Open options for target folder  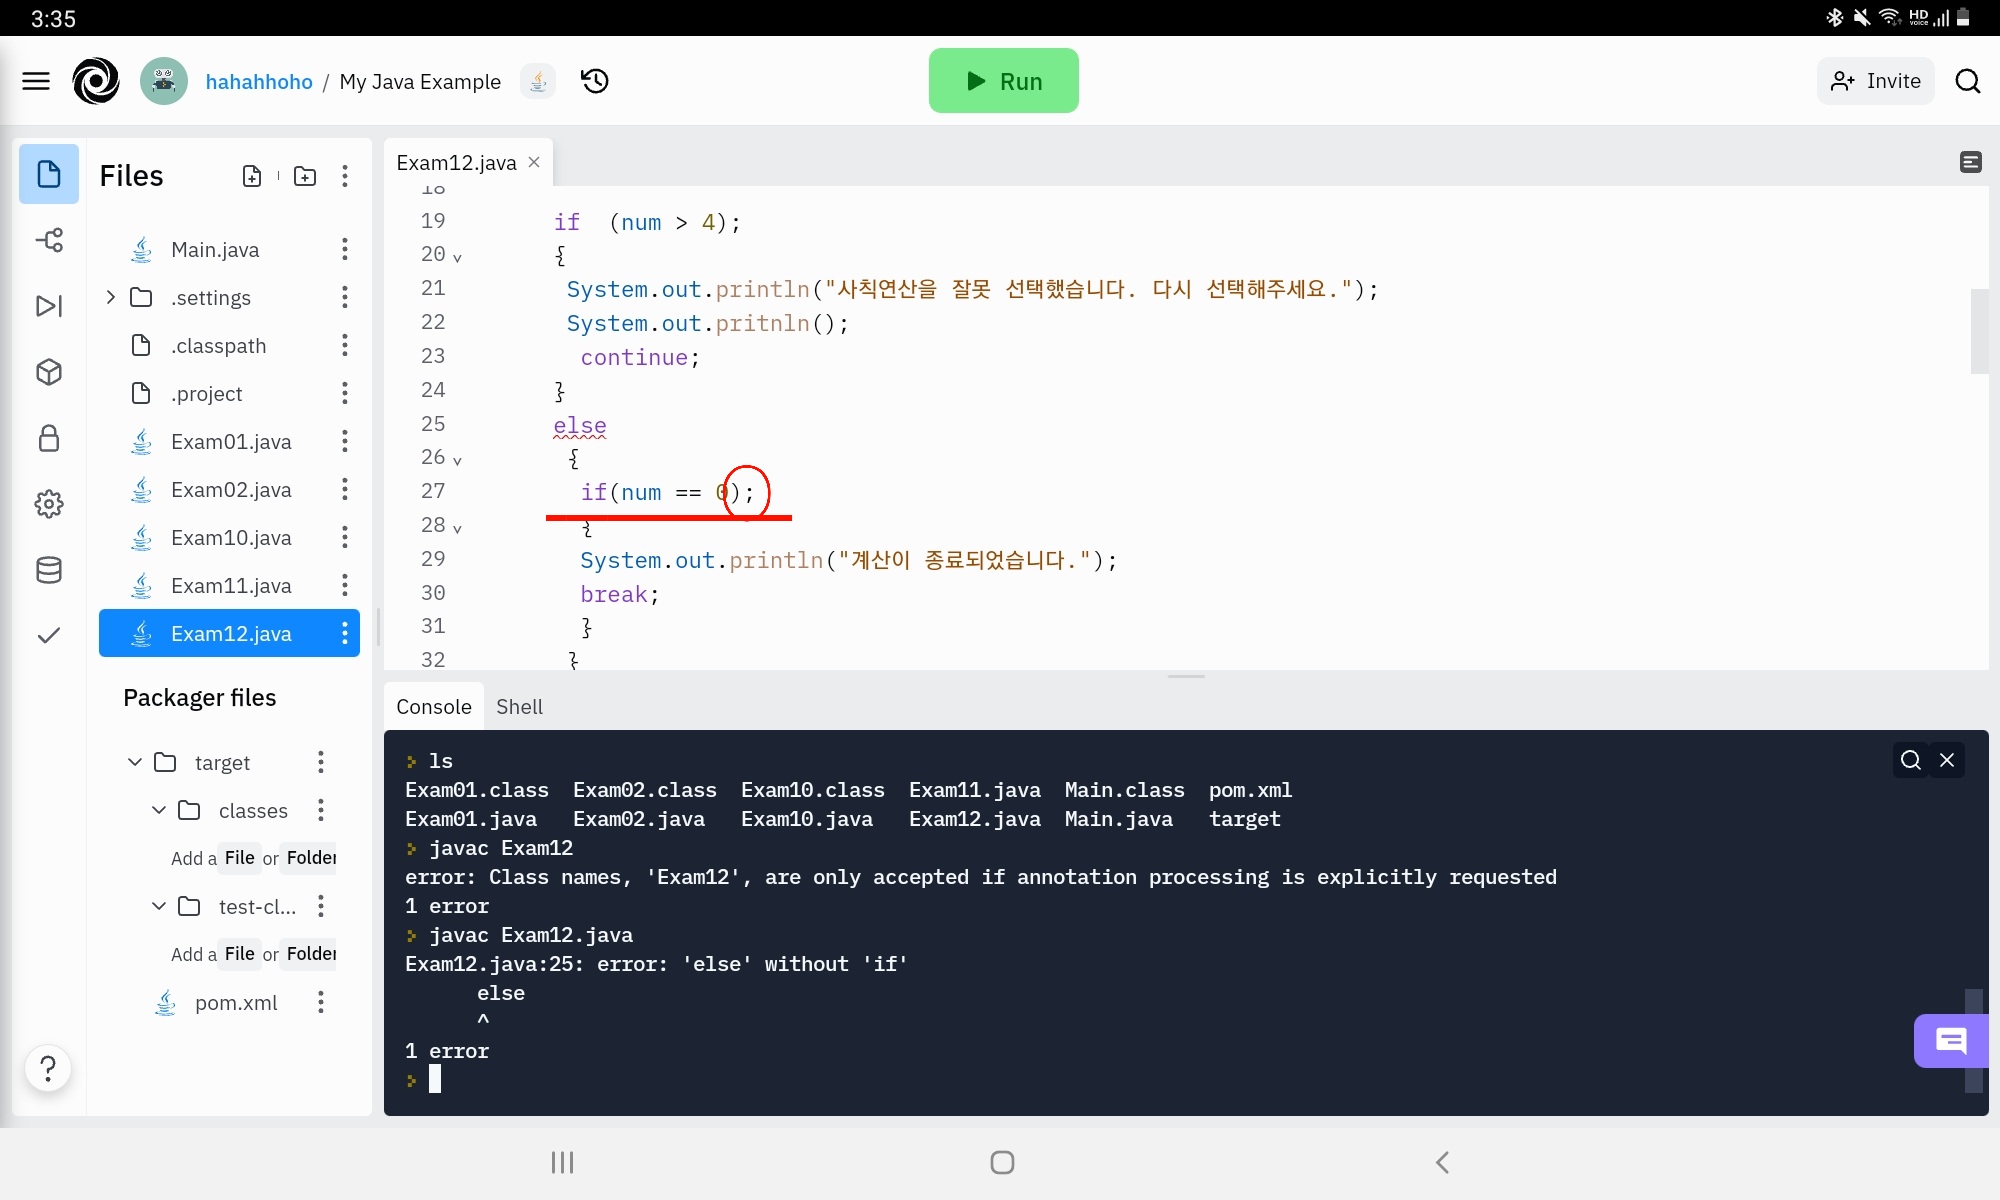click(321, 762)
